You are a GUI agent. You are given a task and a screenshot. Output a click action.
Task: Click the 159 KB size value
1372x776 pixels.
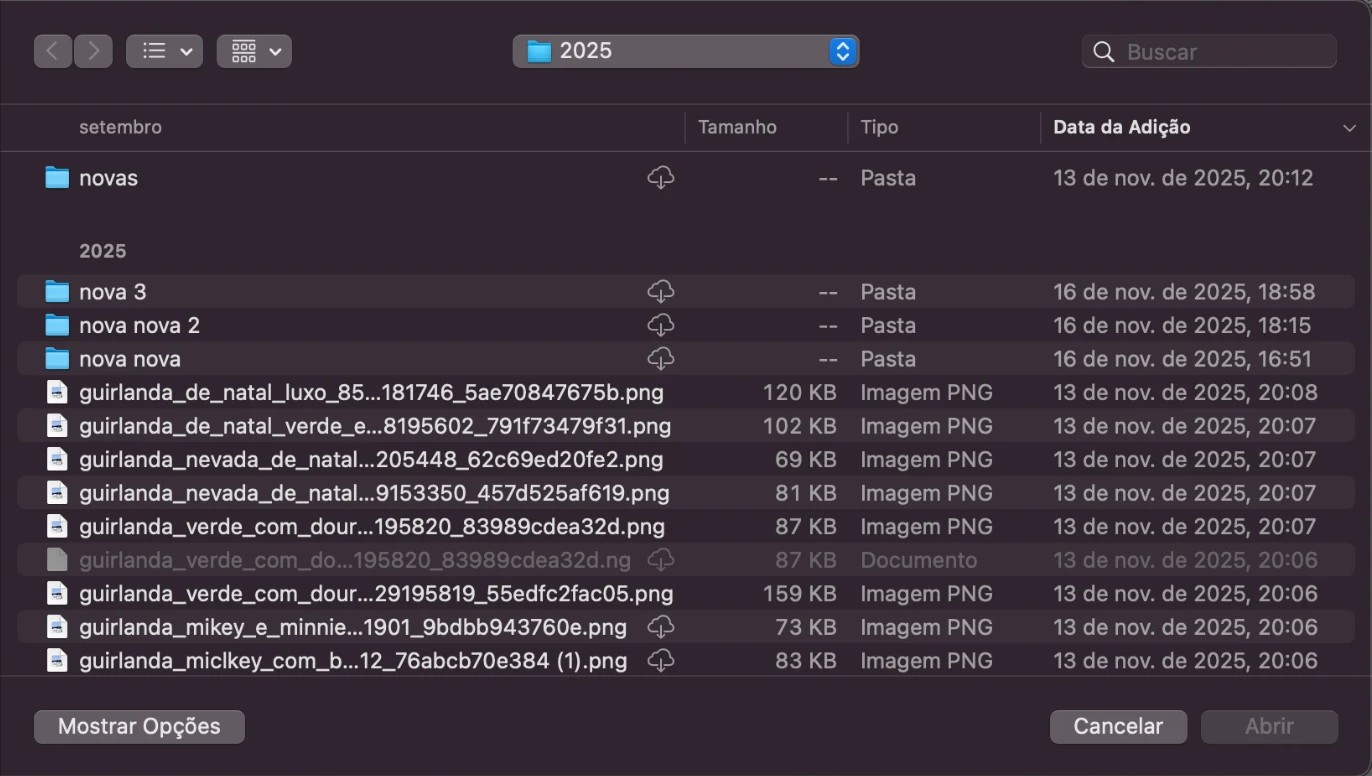(x=800, y=594)
